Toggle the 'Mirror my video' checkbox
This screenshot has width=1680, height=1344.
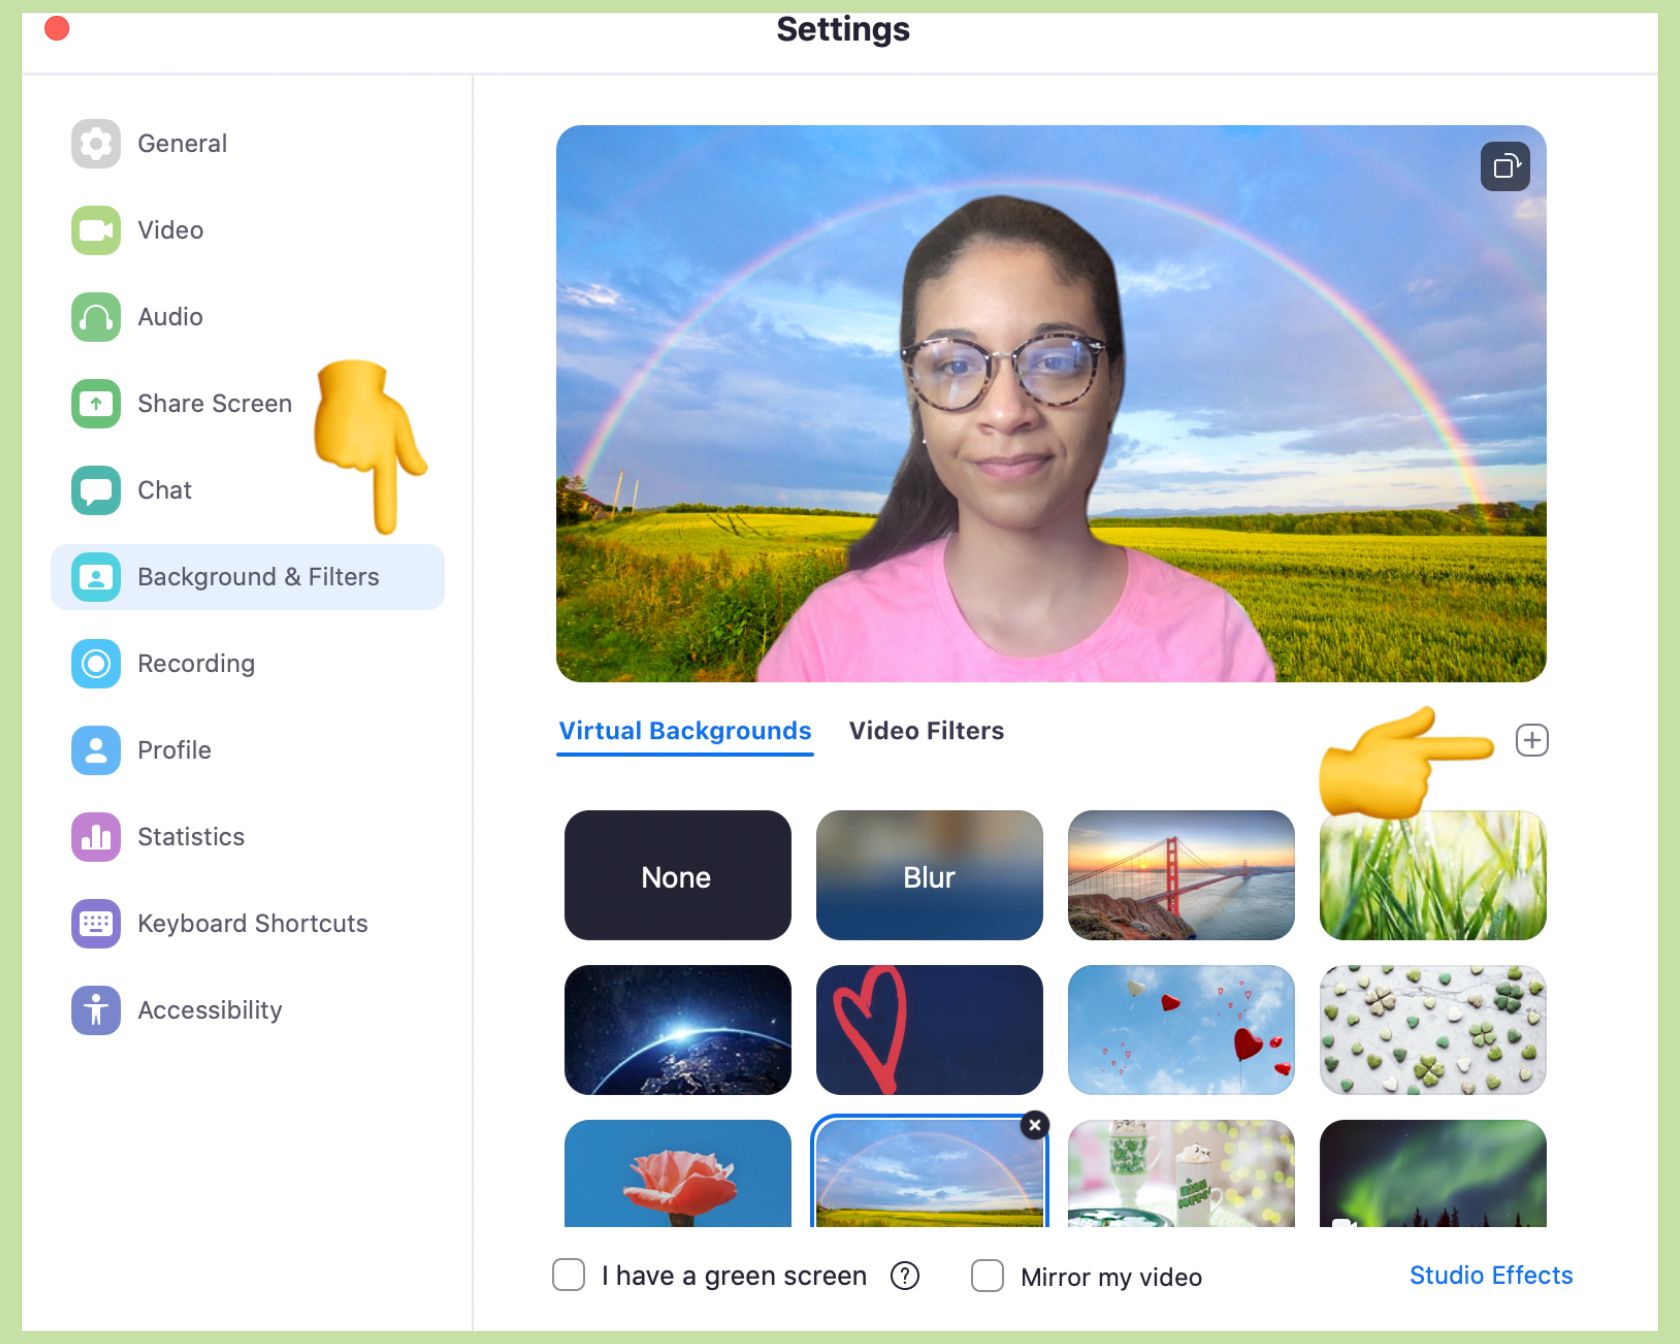987,1276
